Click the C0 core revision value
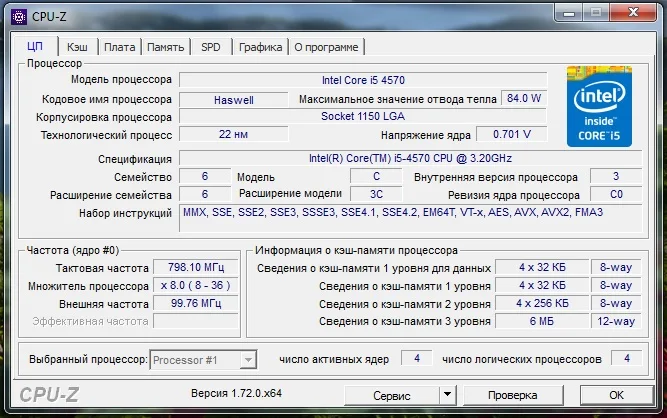The height and width of the screenshot is (418, 667). pos(616,194)
